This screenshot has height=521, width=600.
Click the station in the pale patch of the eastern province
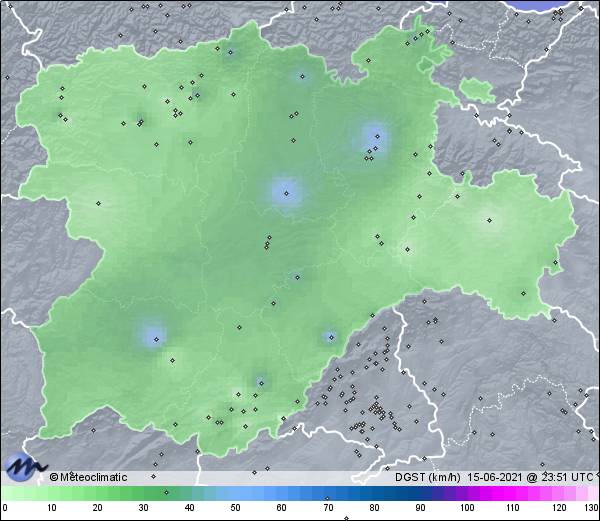(489, 220)
